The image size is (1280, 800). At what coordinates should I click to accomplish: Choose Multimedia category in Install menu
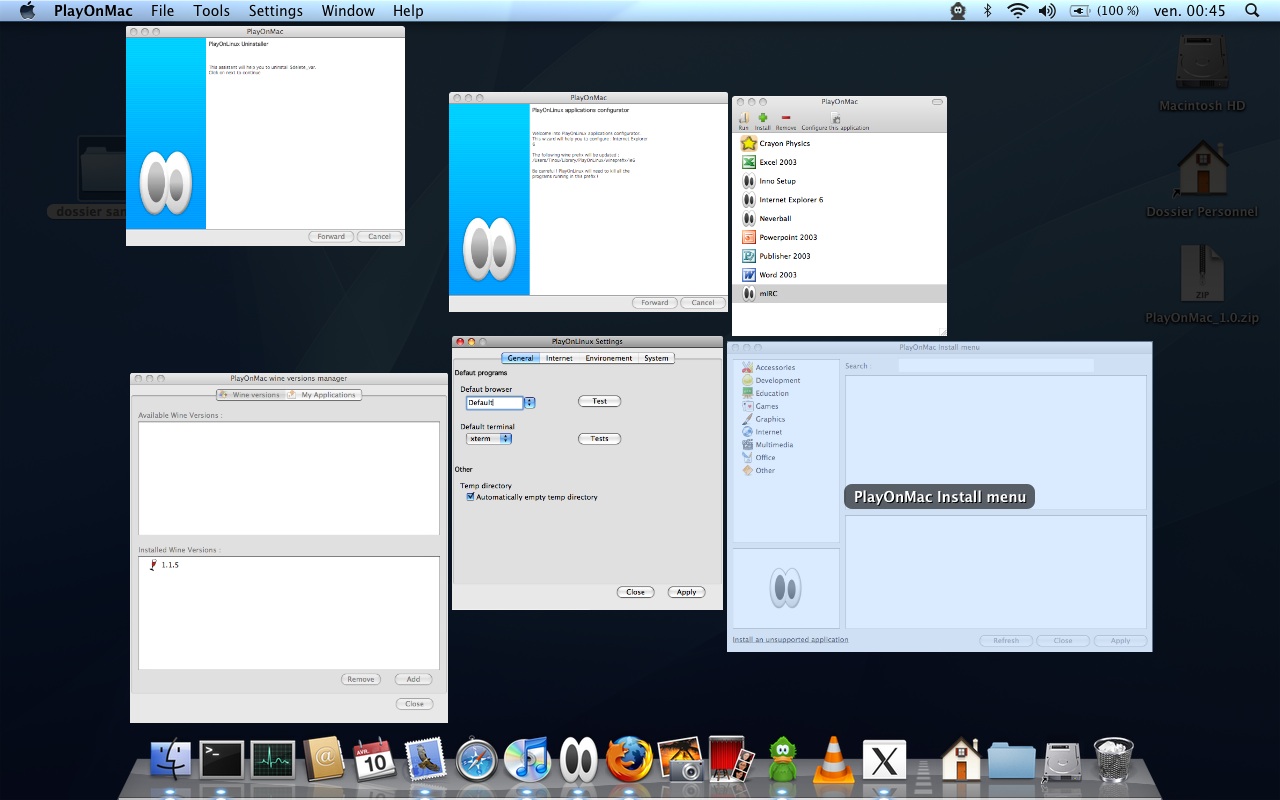point(767,445)
